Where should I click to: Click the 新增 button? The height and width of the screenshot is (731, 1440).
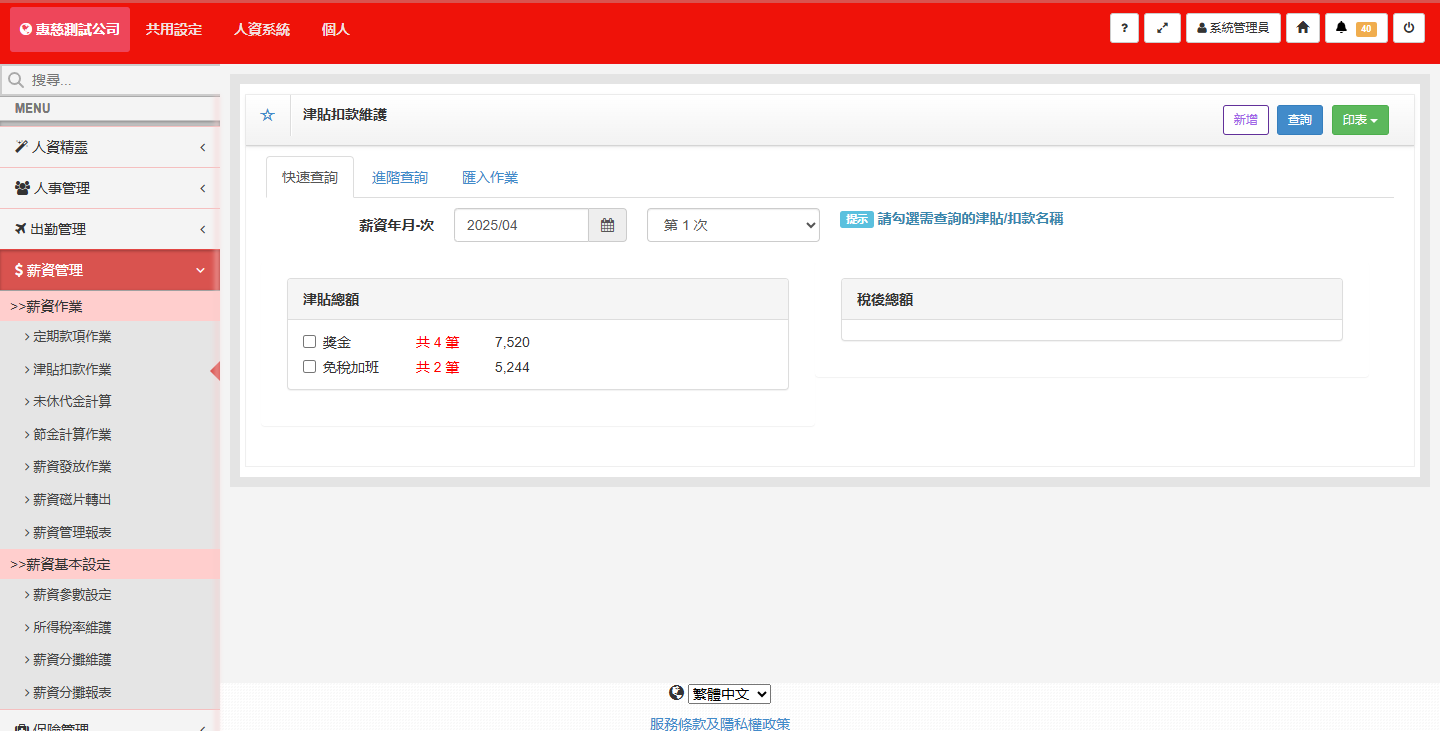point(1245,120)
